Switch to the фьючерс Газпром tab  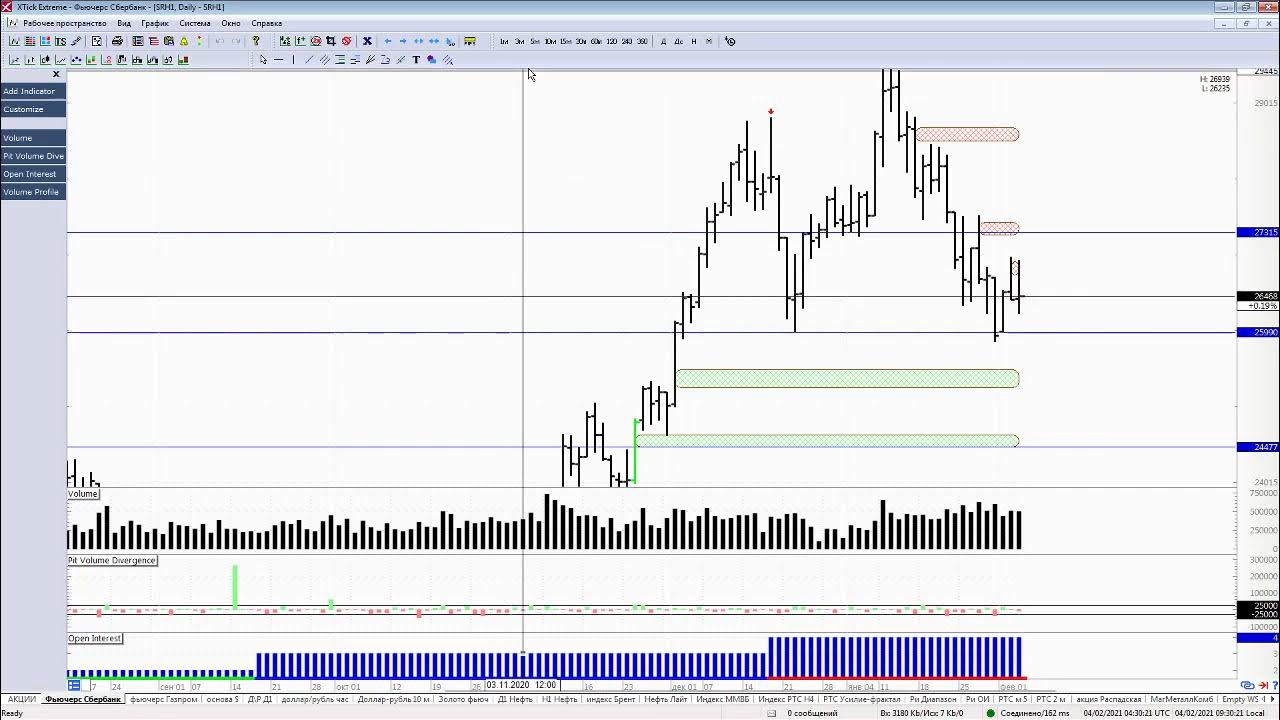pos(164,700)
